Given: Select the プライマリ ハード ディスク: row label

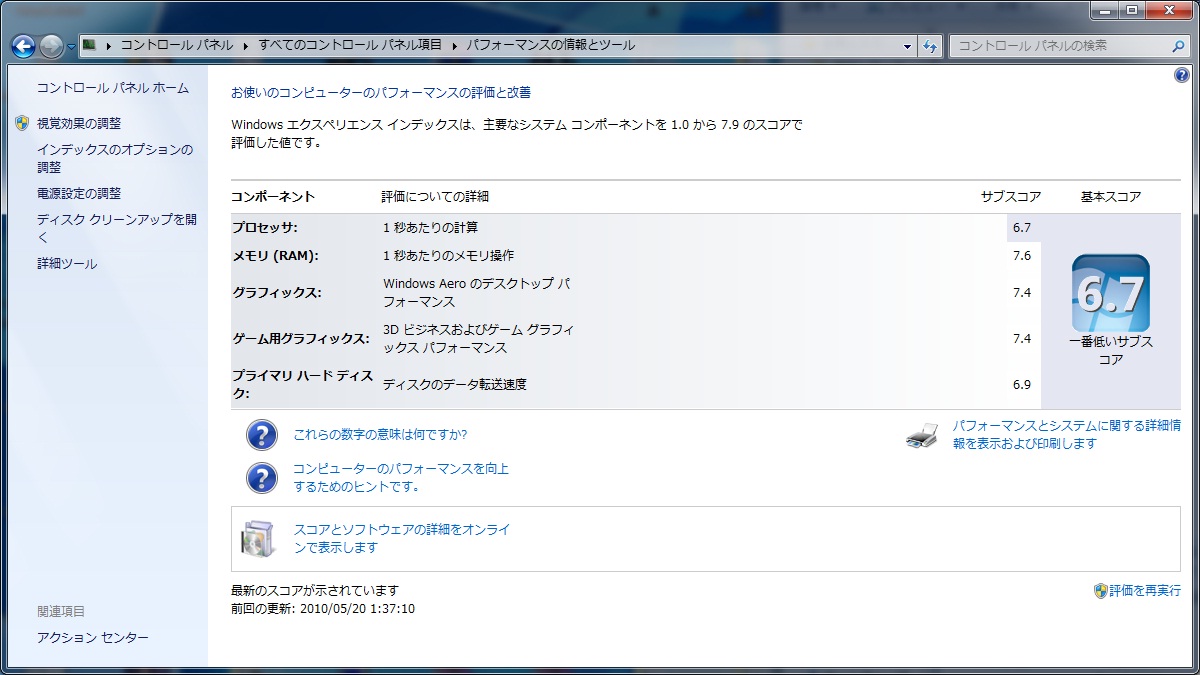Looking at the screenshot, I should coord(303,385).
